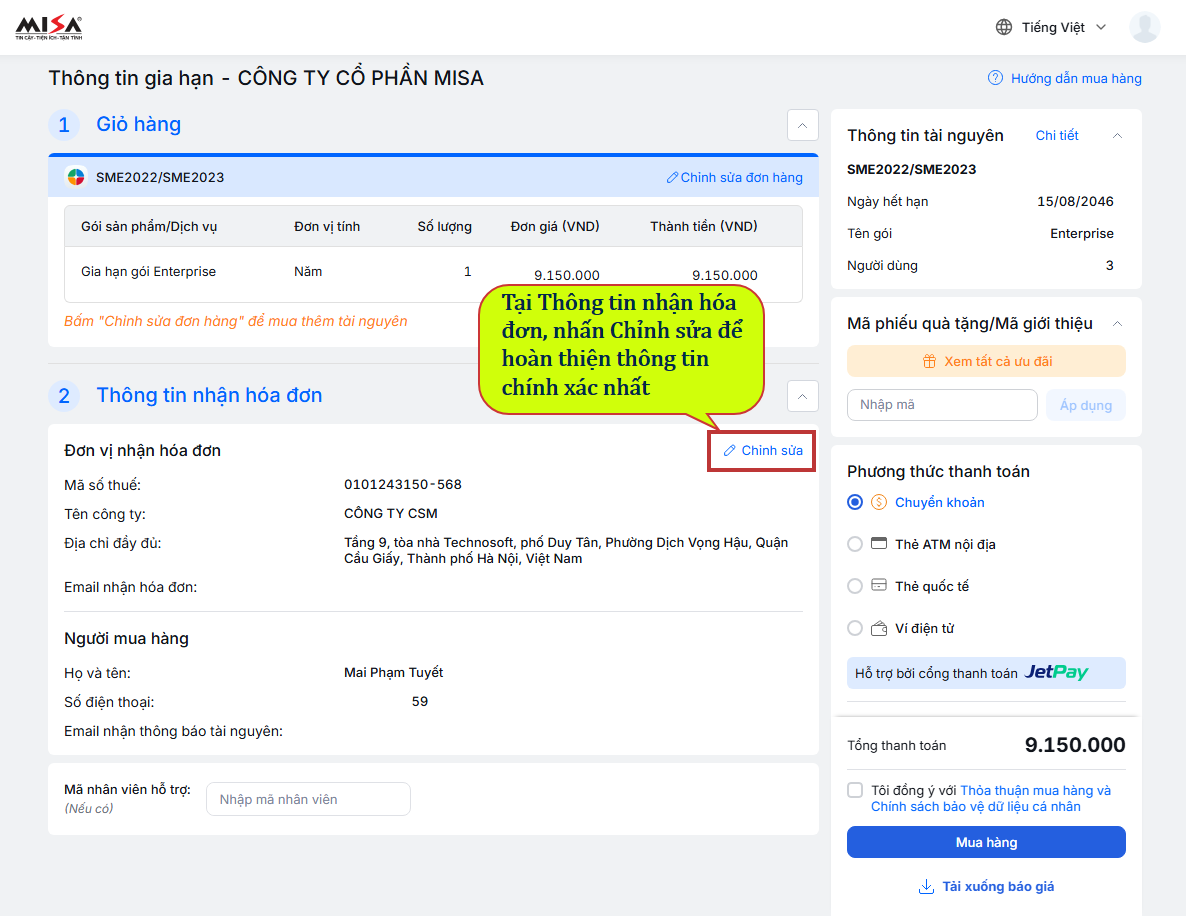Click the gift icon in ưu đãi button
This screenshot has height=916, width=1186.
coord(929,362)
